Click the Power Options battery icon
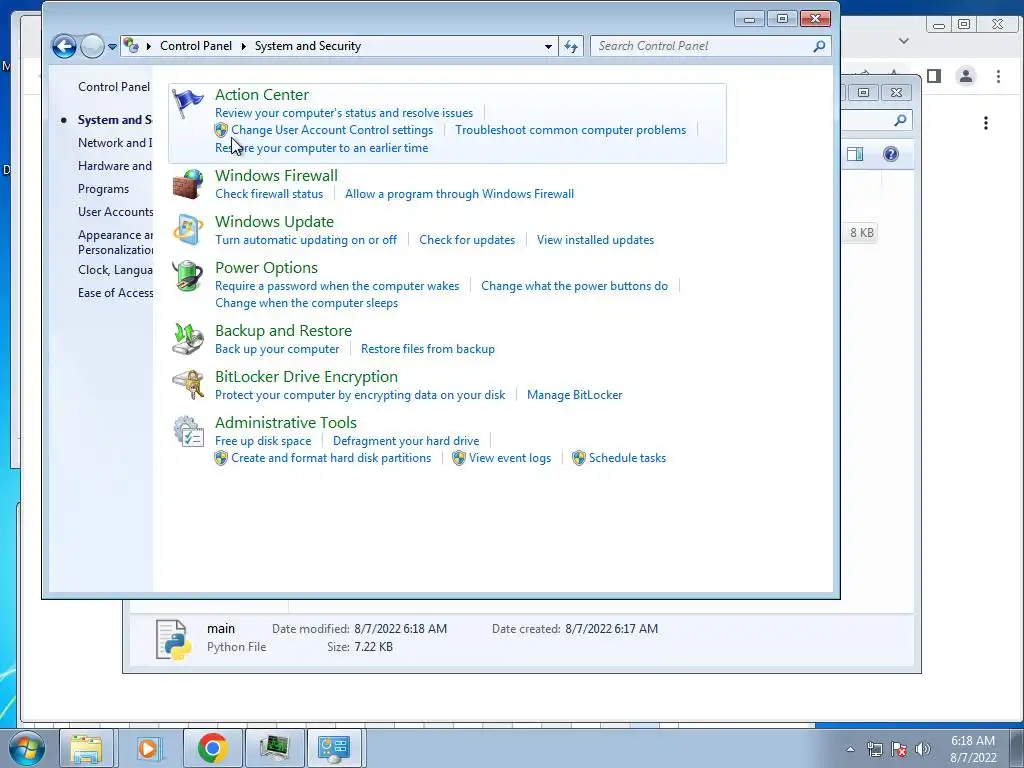 tap(188, 276)
